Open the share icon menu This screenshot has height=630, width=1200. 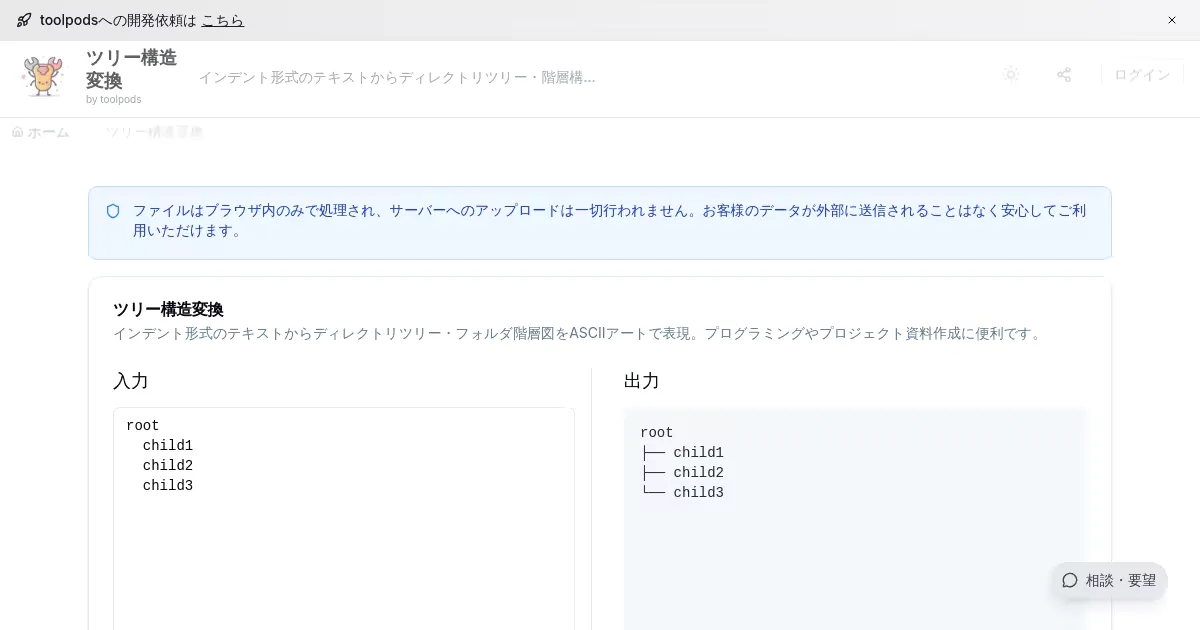point(1064,75)
